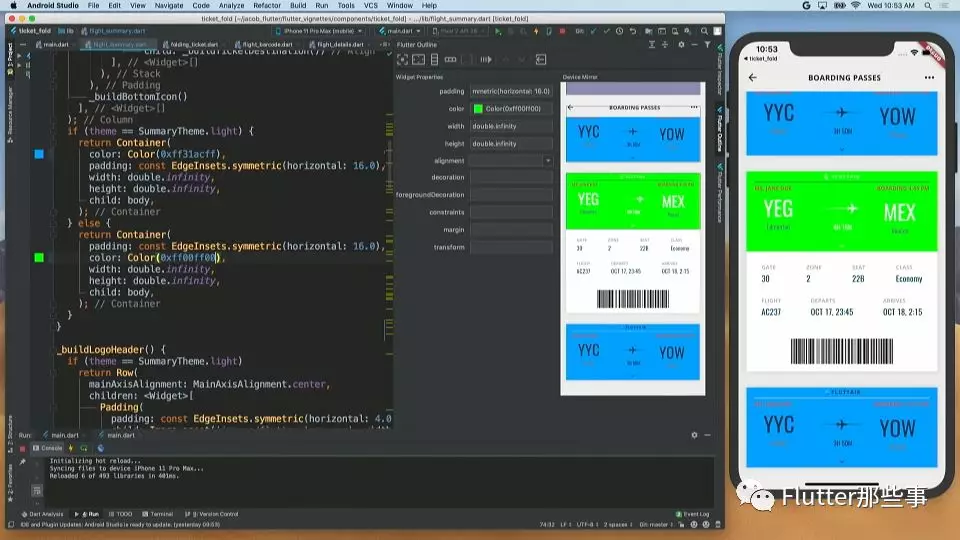960x540 pixels.
Task: Open 2 spaces indent settings
Action: (616, 525)
